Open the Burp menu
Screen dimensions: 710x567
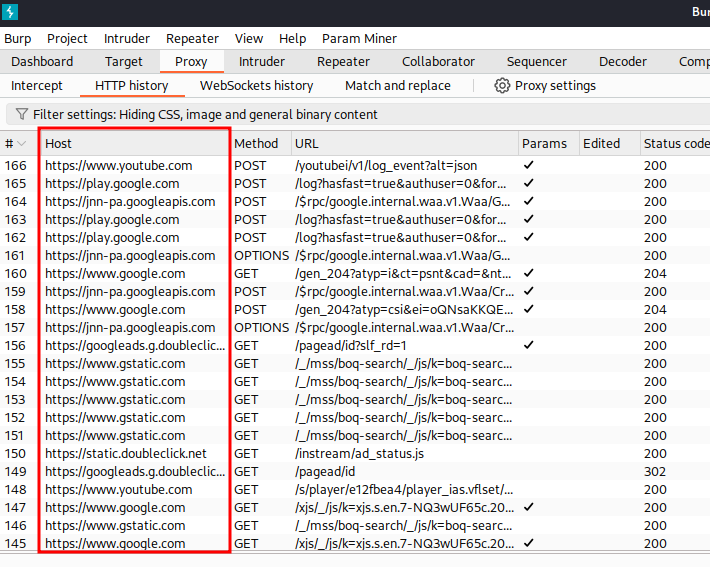point(18,38)
